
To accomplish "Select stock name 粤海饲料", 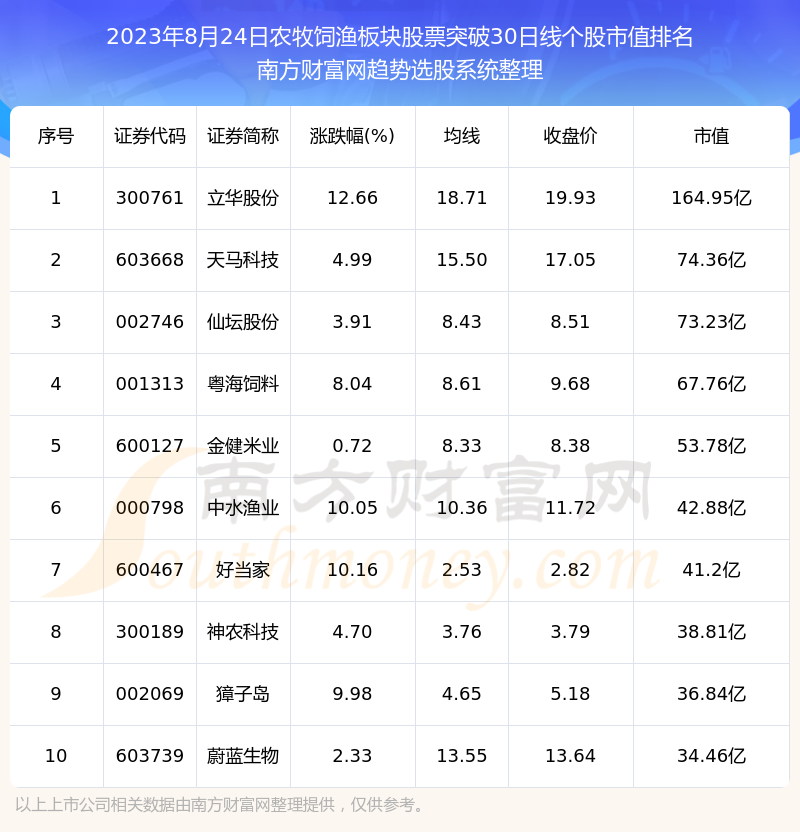I will click(x=243, y=384).
